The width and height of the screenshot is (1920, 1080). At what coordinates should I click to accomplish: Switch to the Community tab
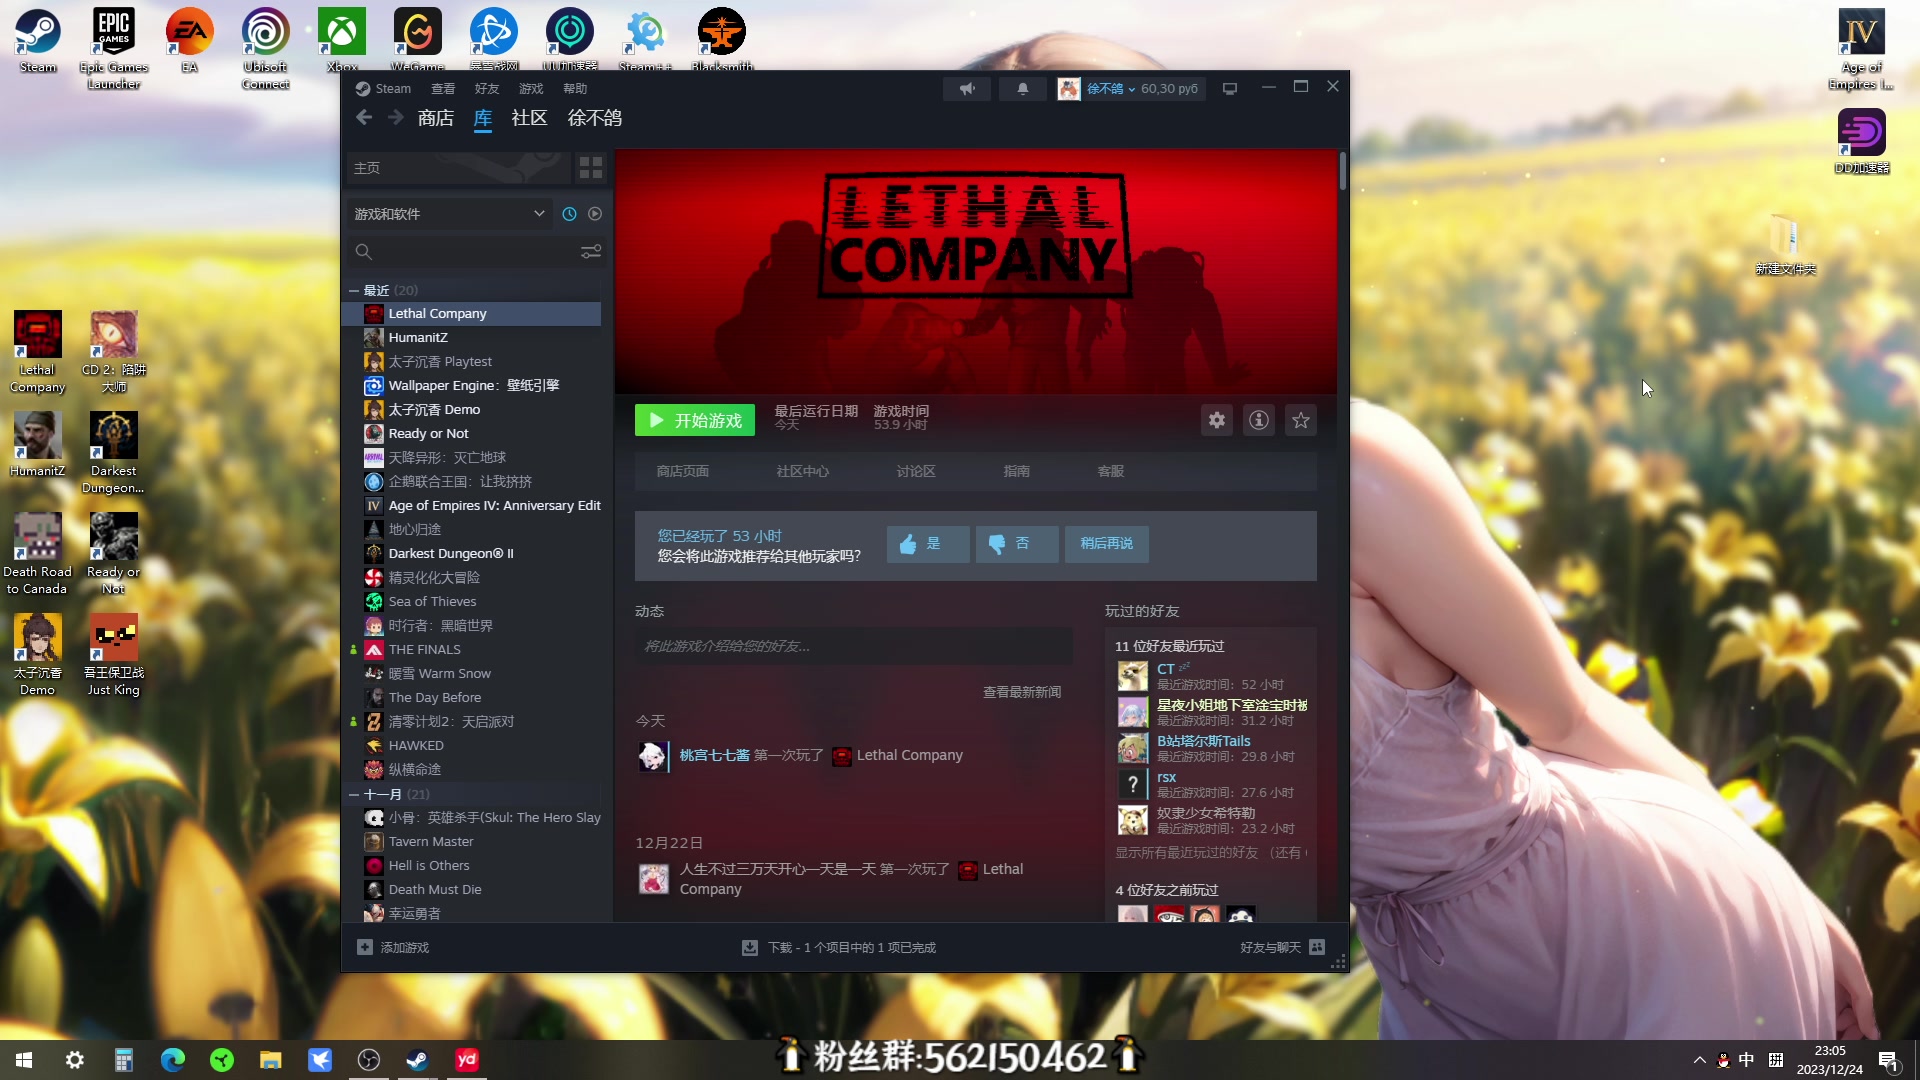529,118
